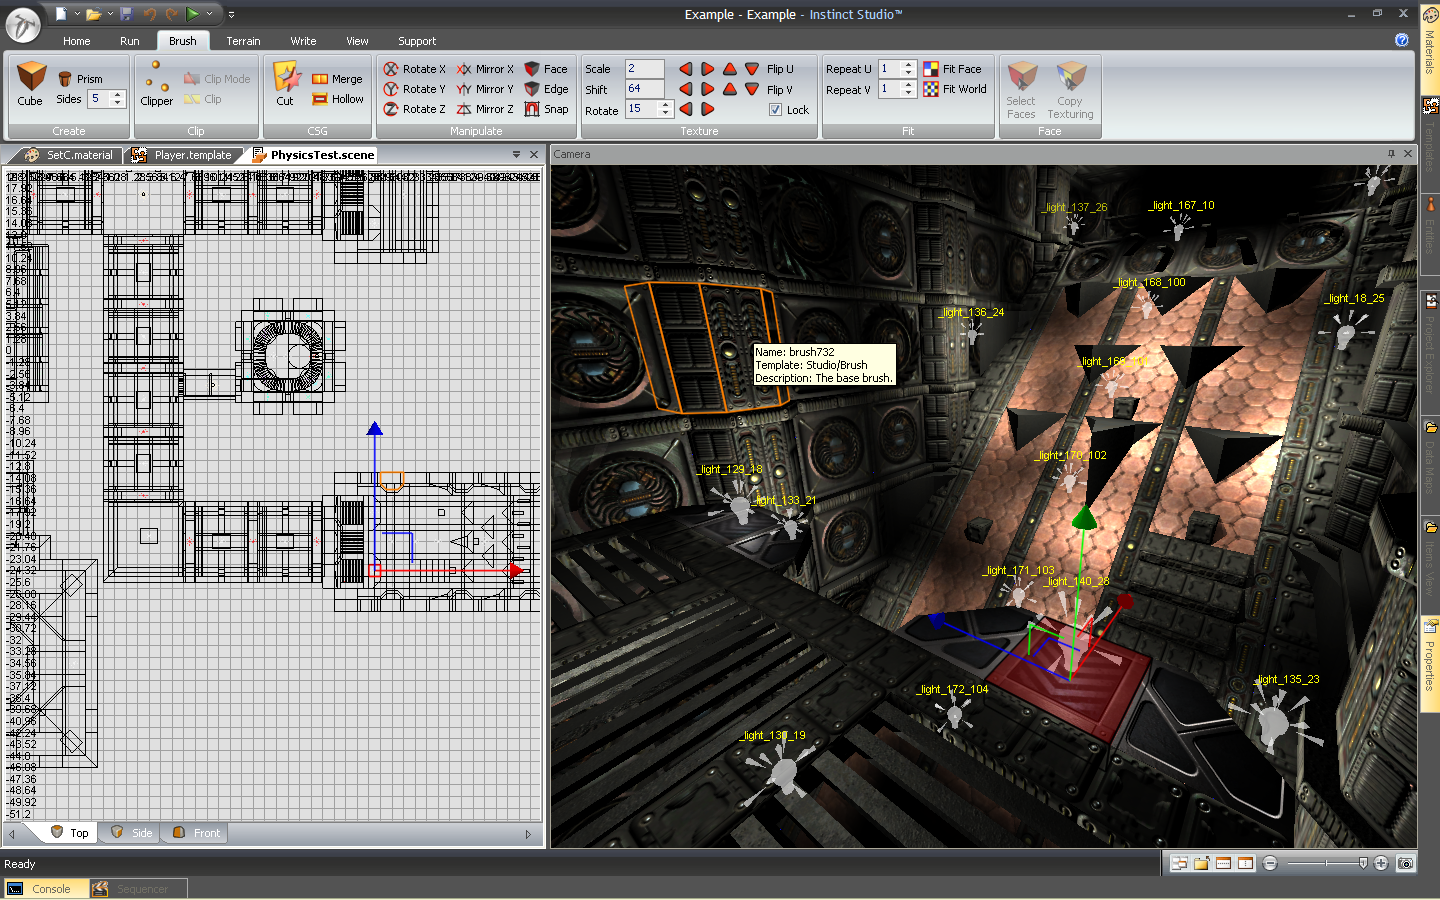Viewport: 1440px width, 900px height.
Task: Click the Save disk icon
Action: (126, 14)
